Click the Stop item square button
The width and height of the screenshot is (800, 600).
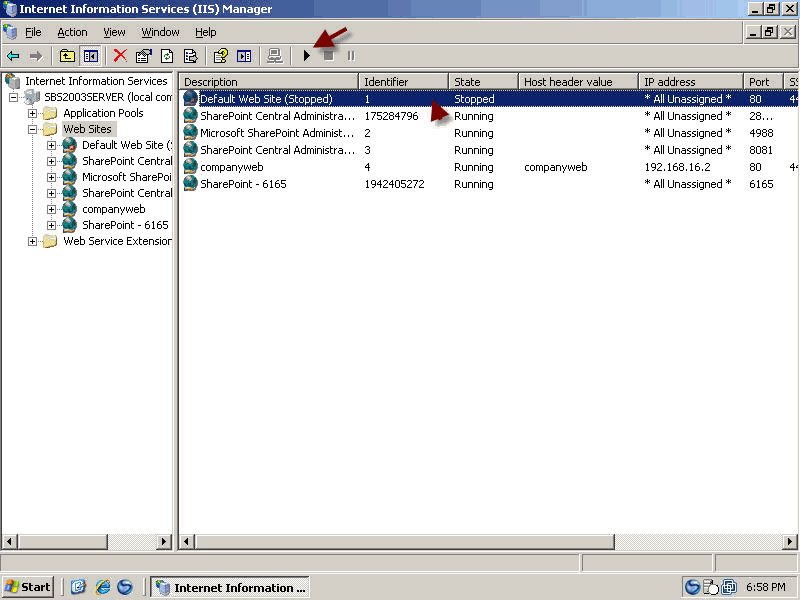pos(329,56)
